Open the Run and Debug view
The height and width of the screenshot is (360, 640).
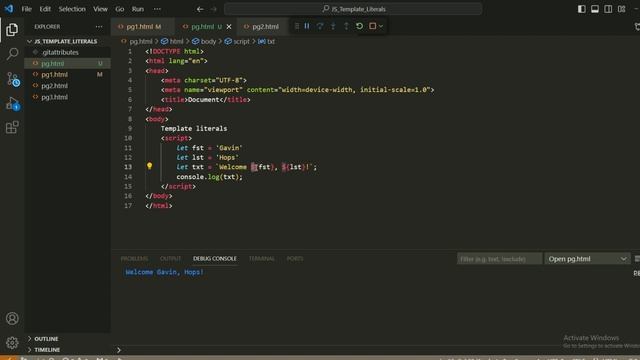(x=13, y=104)
